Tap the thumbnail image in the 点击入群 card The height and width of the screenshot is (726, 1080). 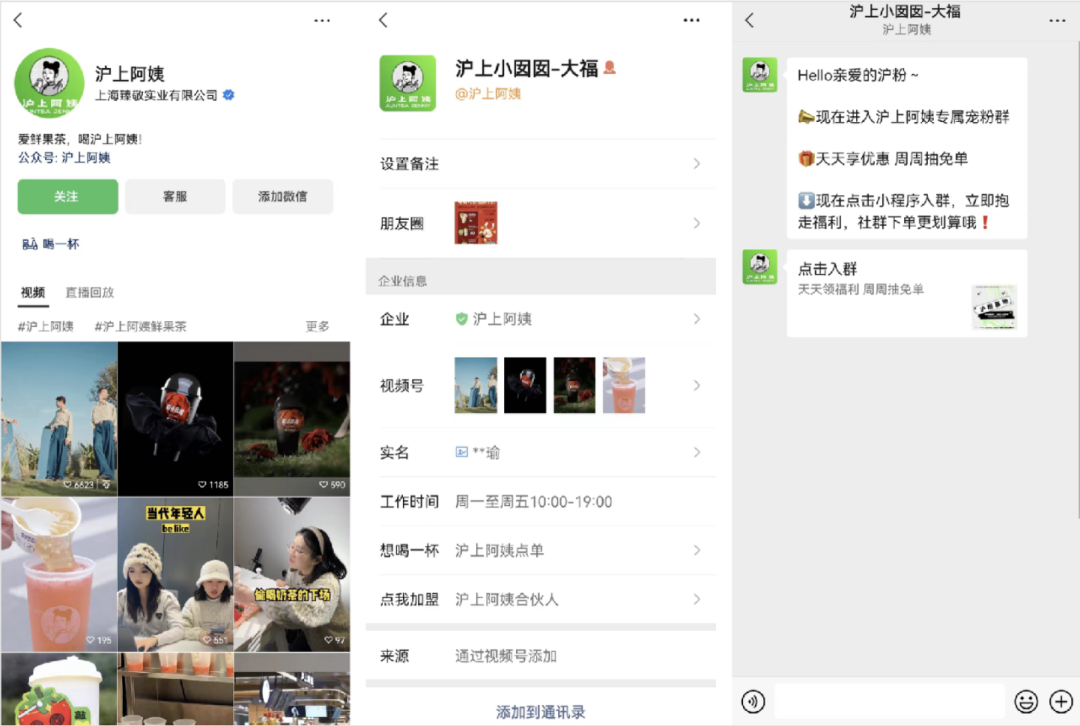coord(995,307)
